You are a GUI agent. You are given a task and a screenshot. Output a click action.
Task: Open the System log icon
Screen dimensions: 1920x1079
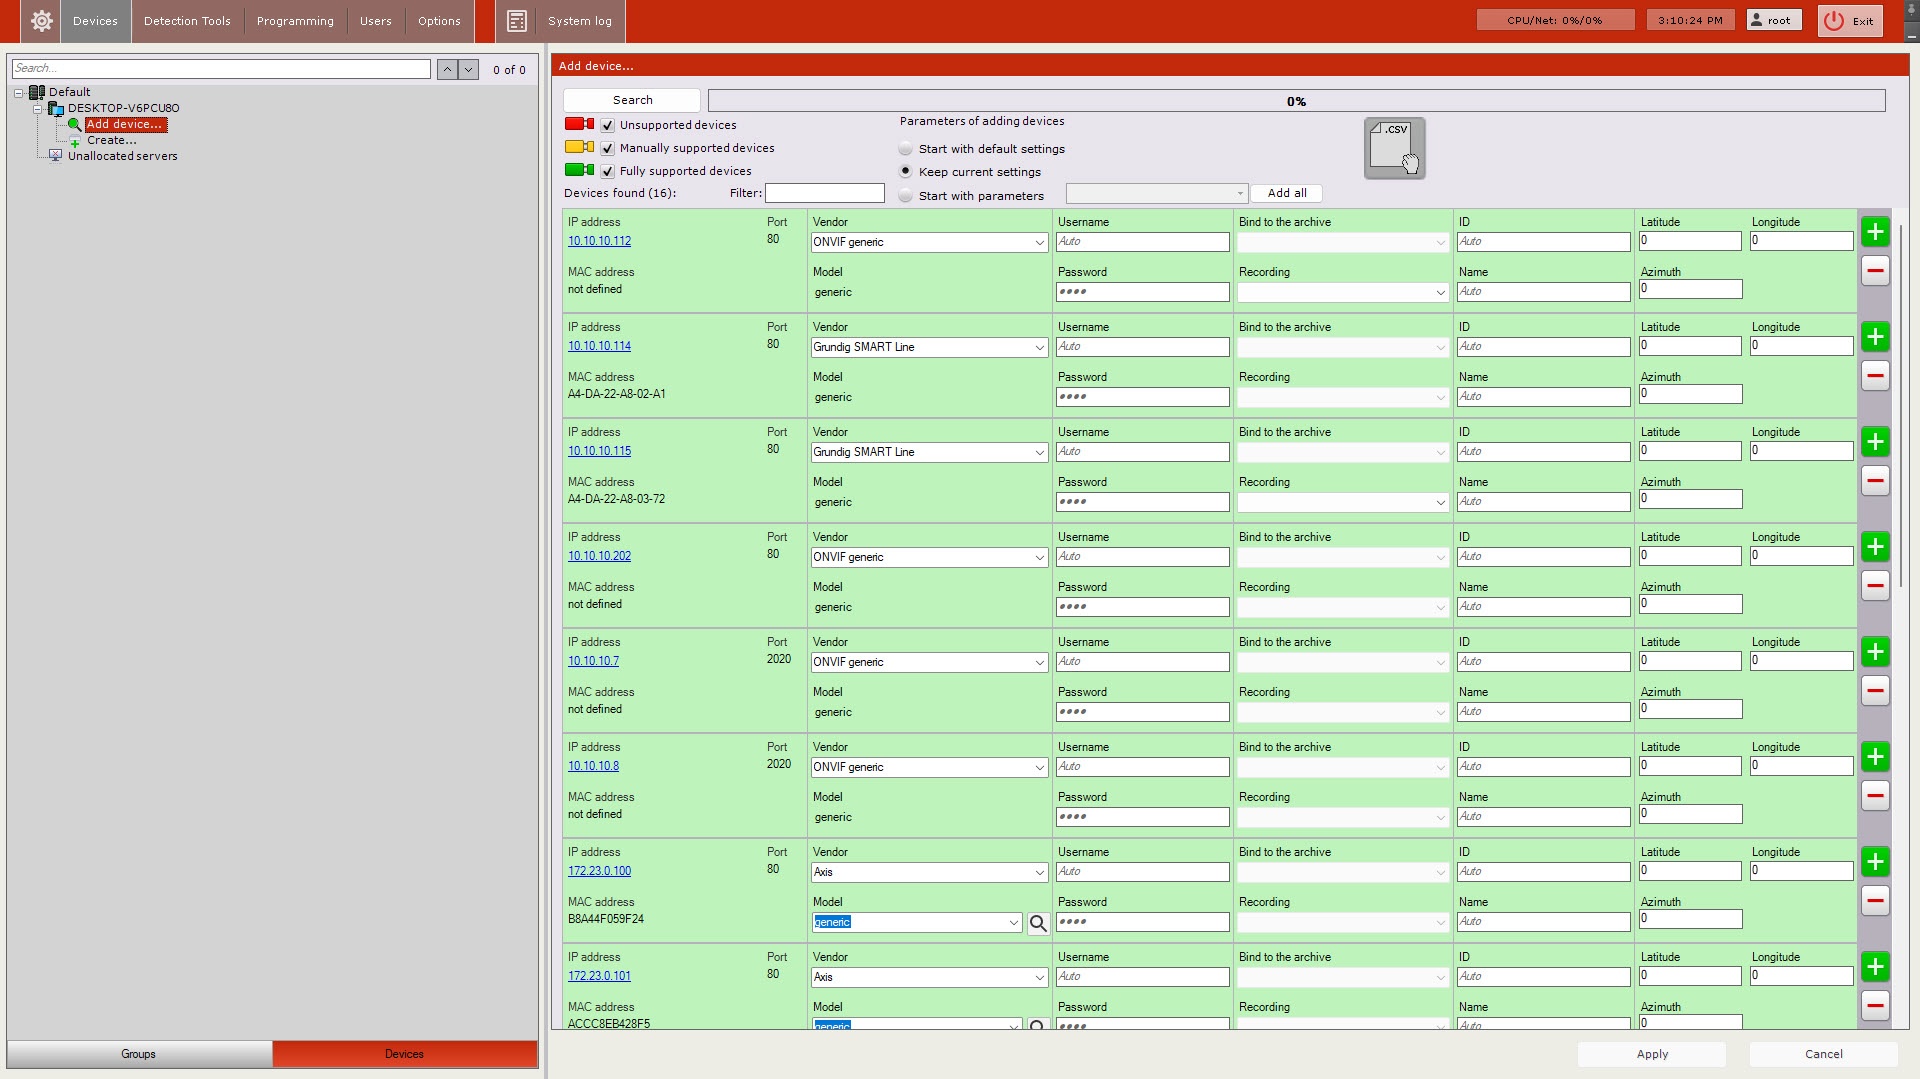[517, 21]
